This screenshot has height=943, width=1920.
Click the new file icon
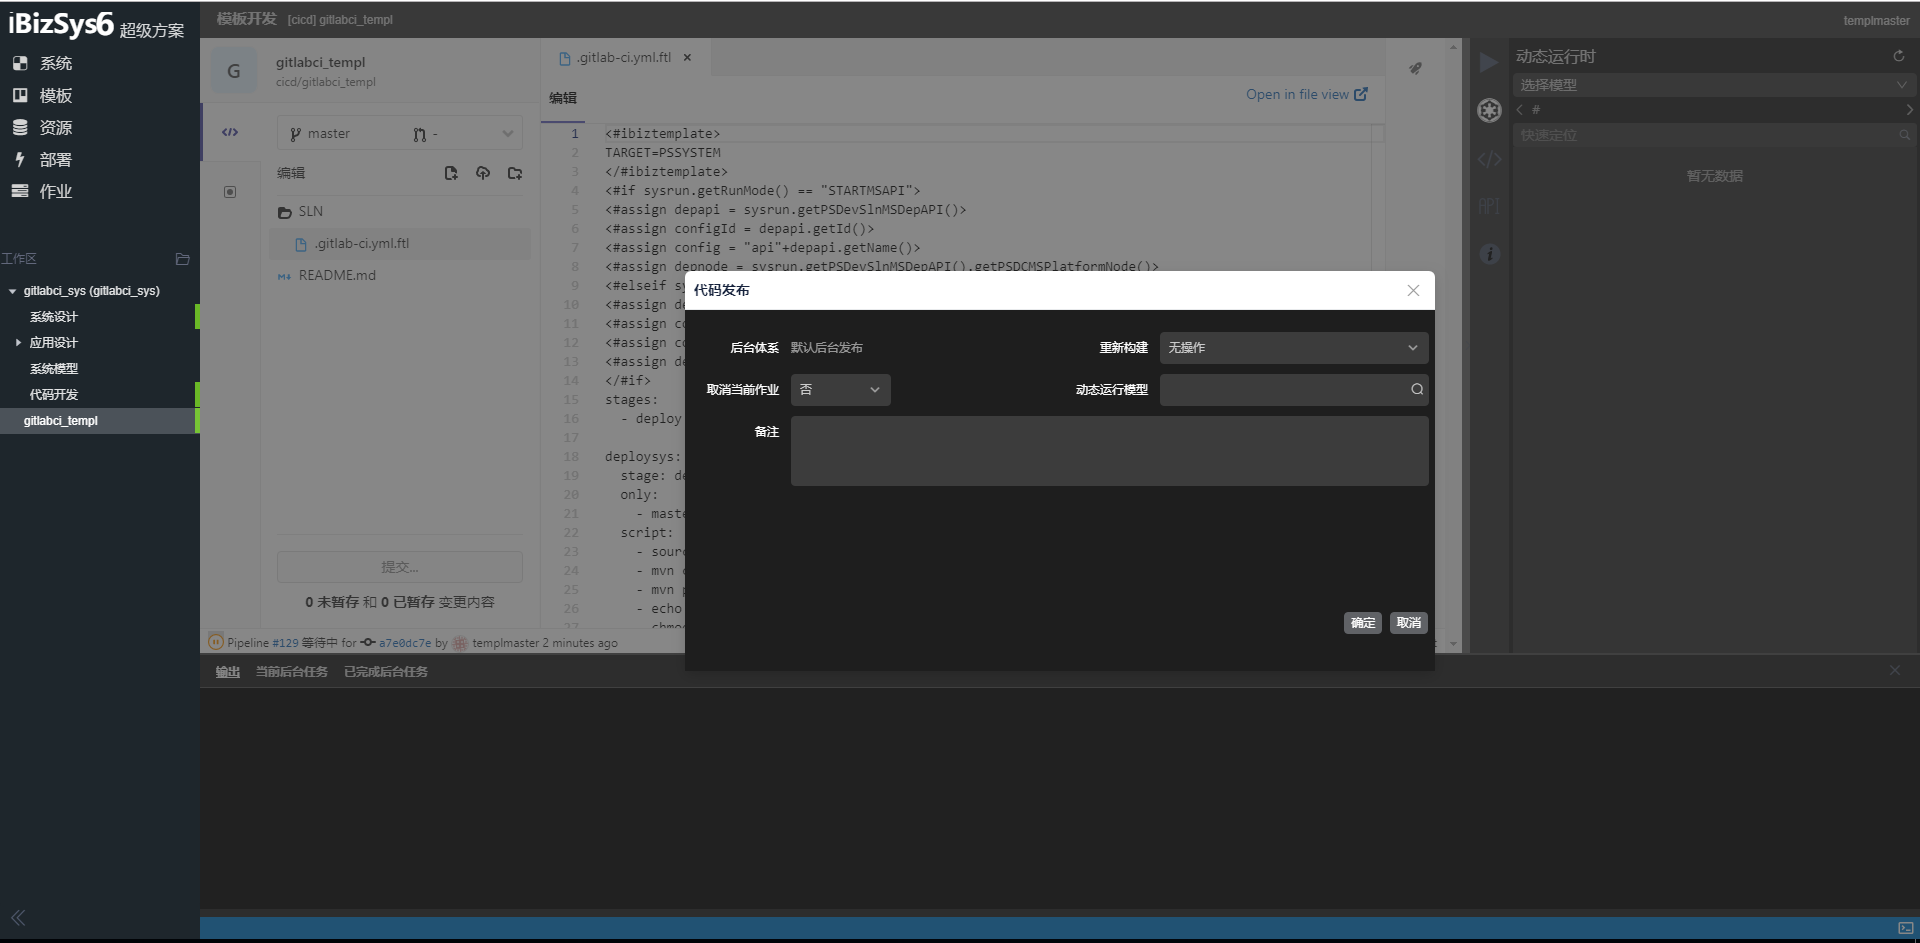451,173
